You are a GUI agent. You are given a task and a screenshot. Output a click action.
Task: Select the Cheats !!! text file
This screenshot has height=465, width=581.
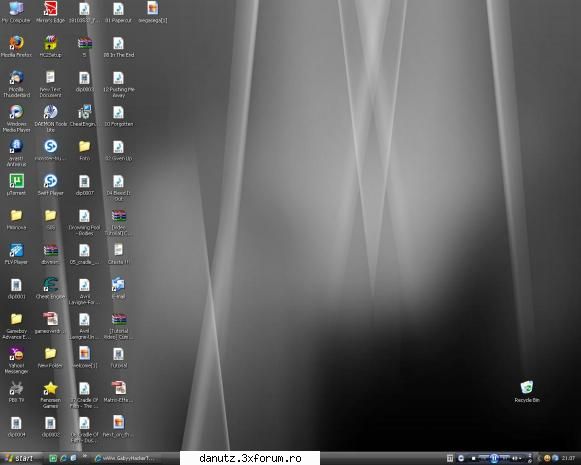pos(118,253)
